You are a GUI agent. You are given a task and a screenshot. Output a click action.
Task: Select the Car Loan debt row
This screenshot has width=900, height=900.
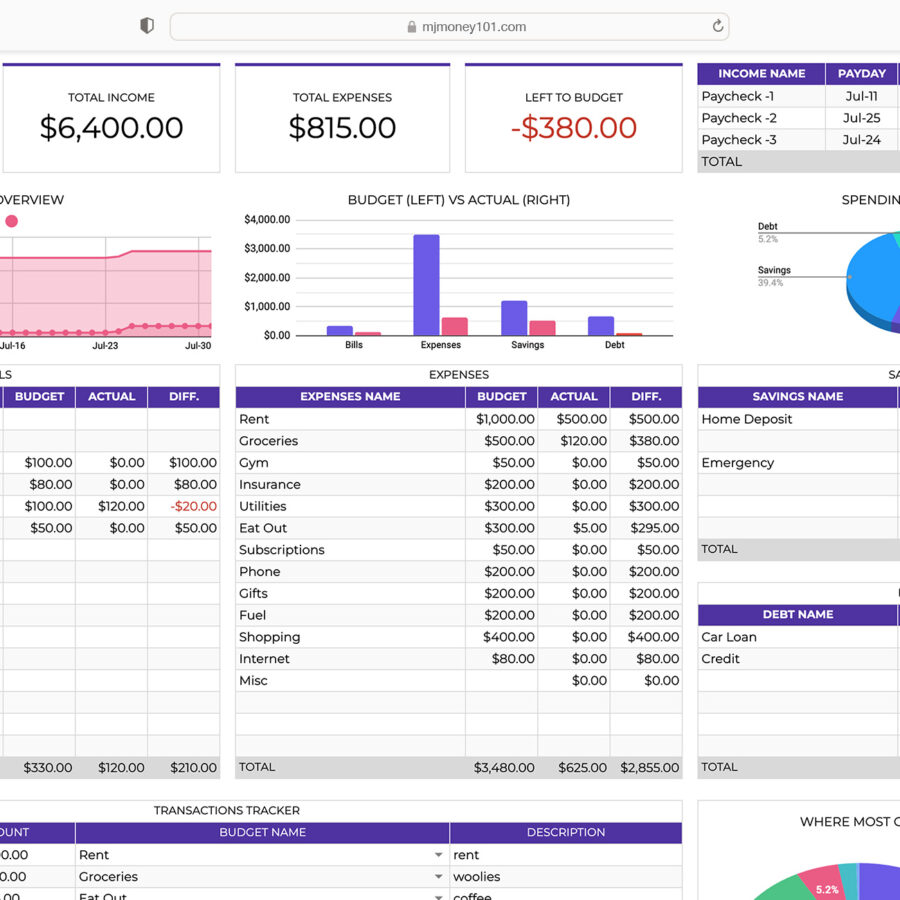coord(798,637)
